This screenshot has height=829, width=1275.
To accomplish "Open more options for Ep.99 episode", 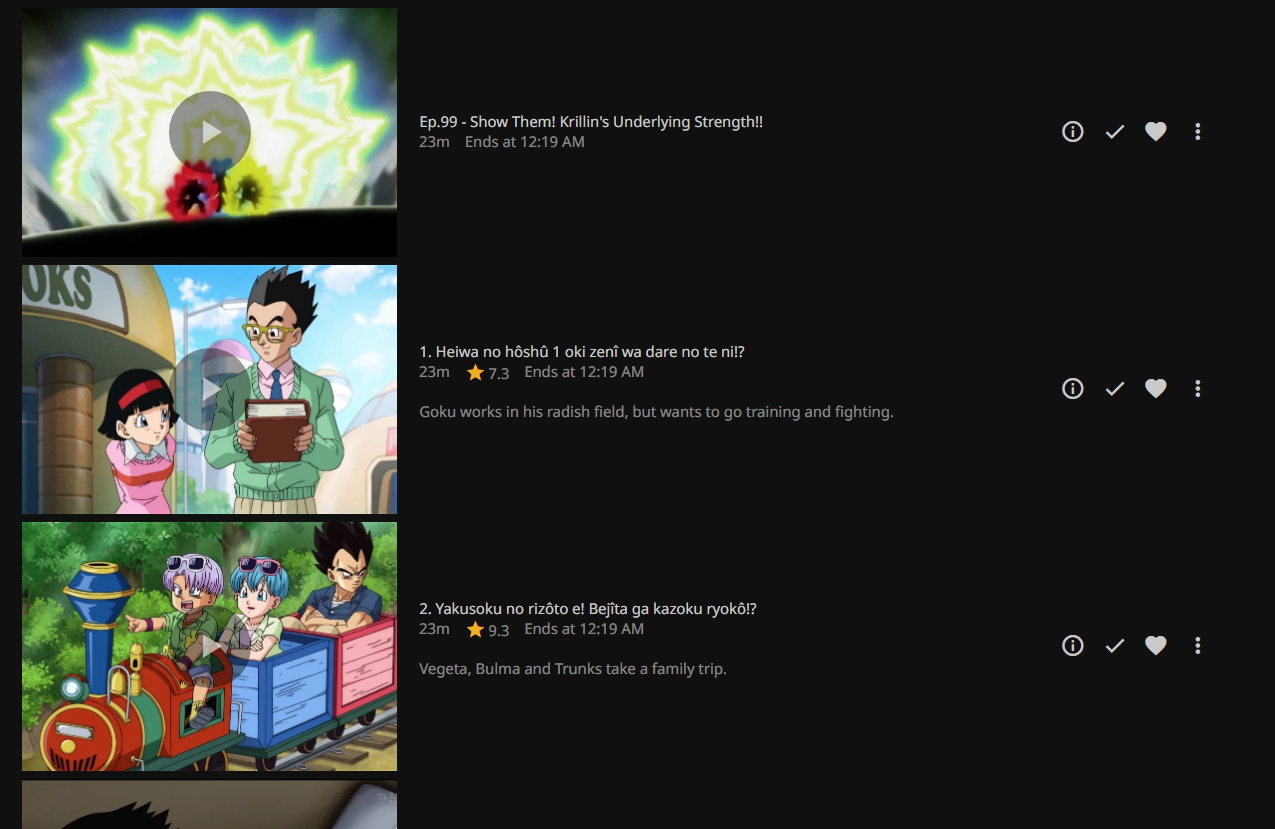I will [1198, 131].
